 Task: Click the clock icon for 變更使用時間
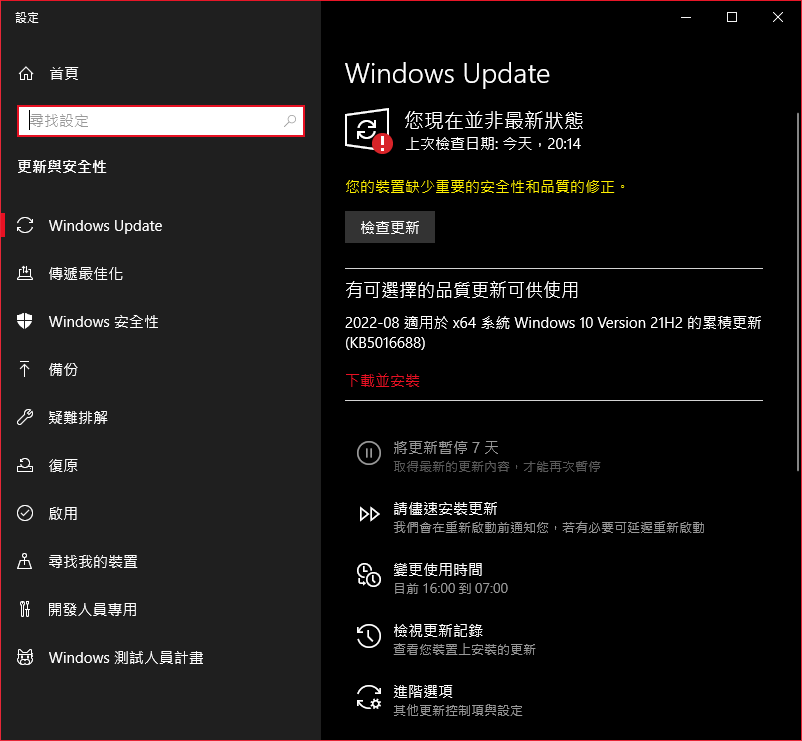coord(369,575)
